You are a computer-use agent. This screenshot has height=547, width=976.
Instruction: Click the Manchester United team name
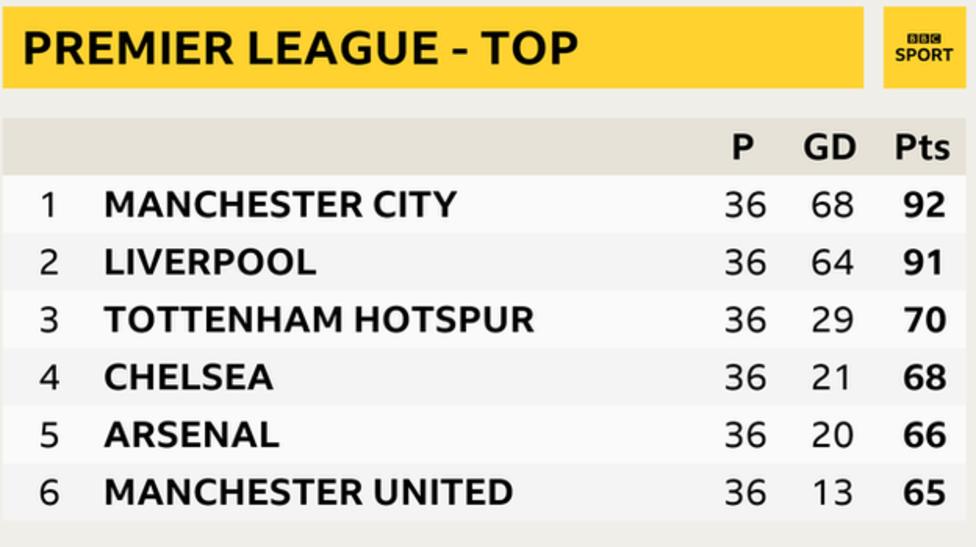(309, 492)
